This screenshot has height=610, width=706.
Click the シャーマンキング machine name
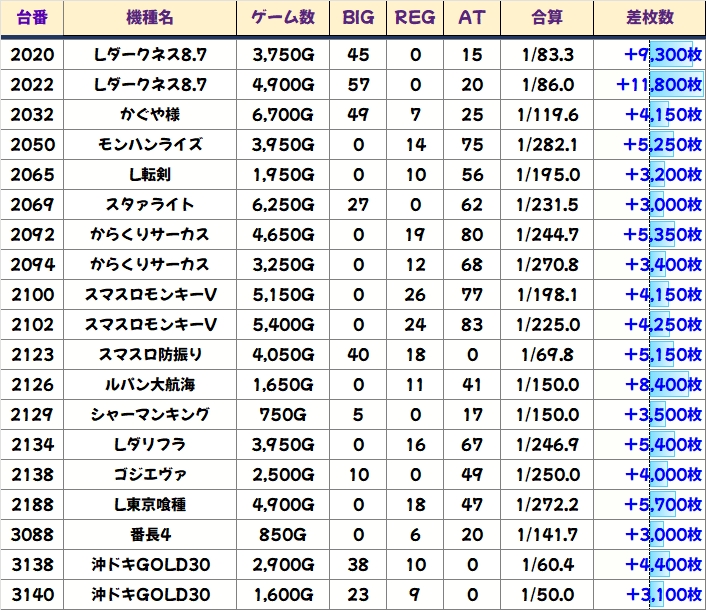[150, 415]
